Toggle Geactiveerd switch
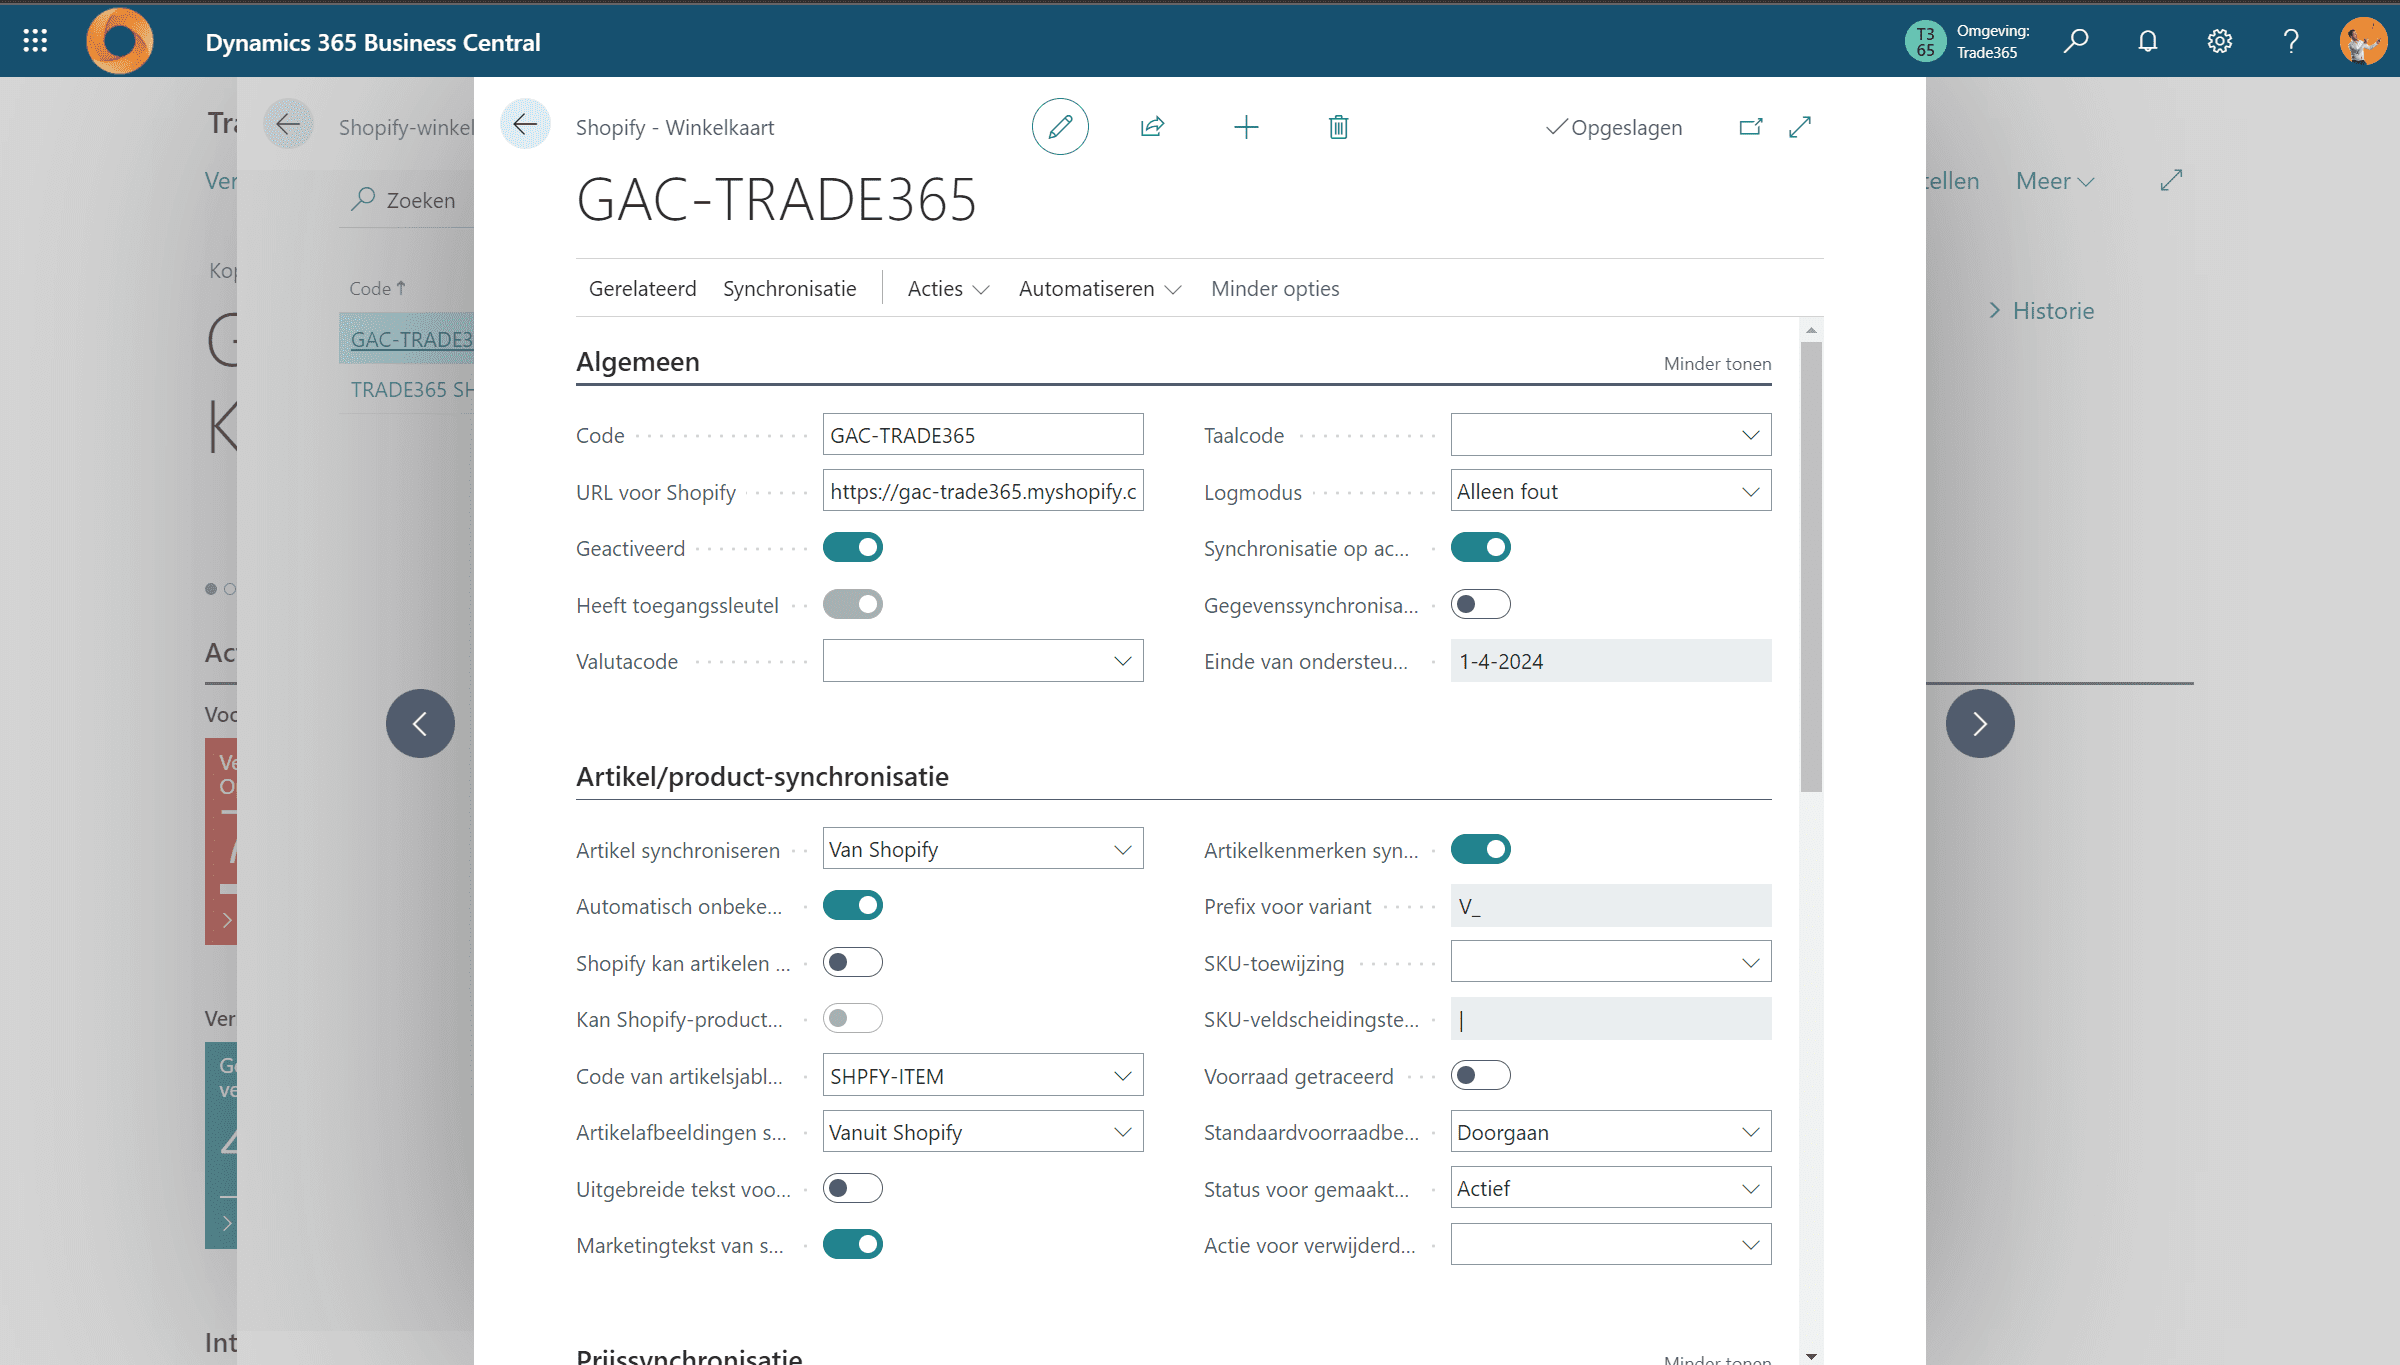Screen dimensions: 2400x1365 click(853, 547)
